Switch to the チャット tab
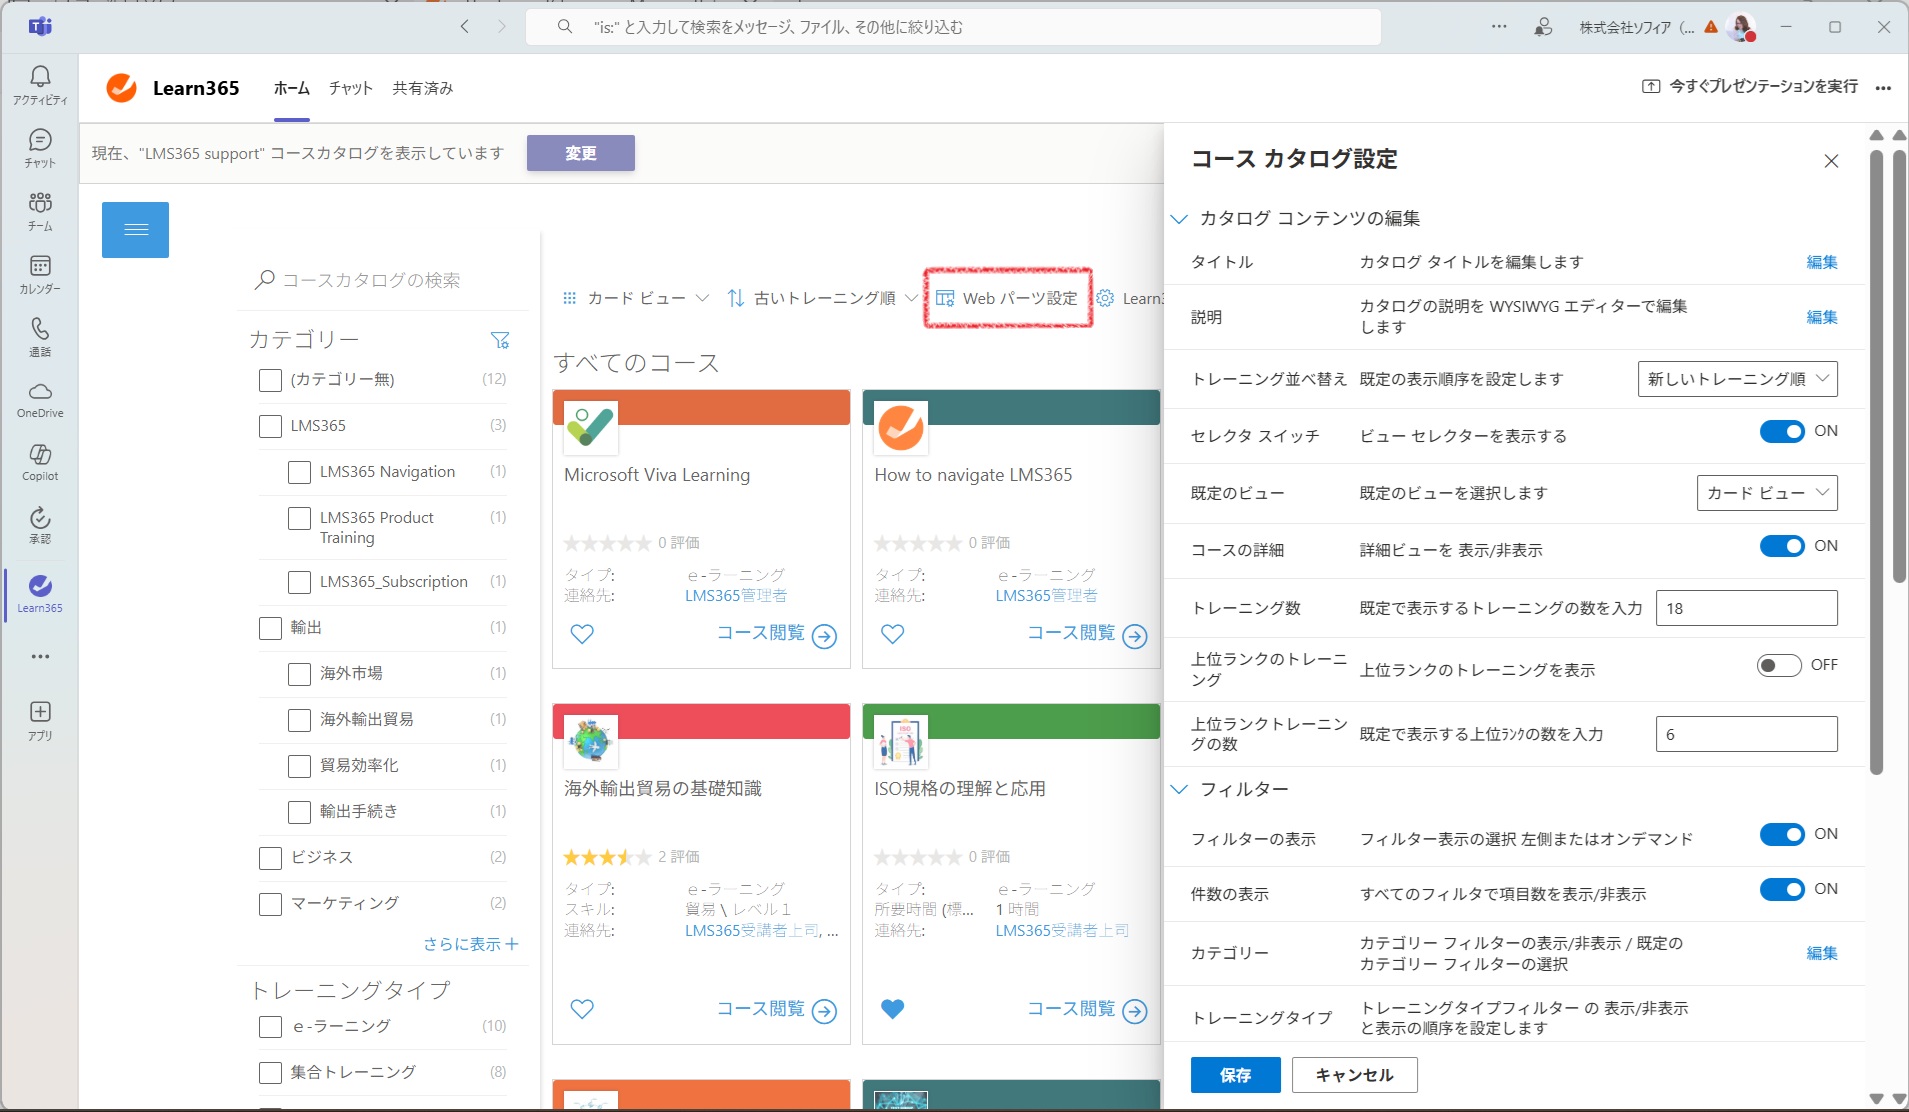The height and width of the screenshot is (1112, 1909). pos(351,88)
